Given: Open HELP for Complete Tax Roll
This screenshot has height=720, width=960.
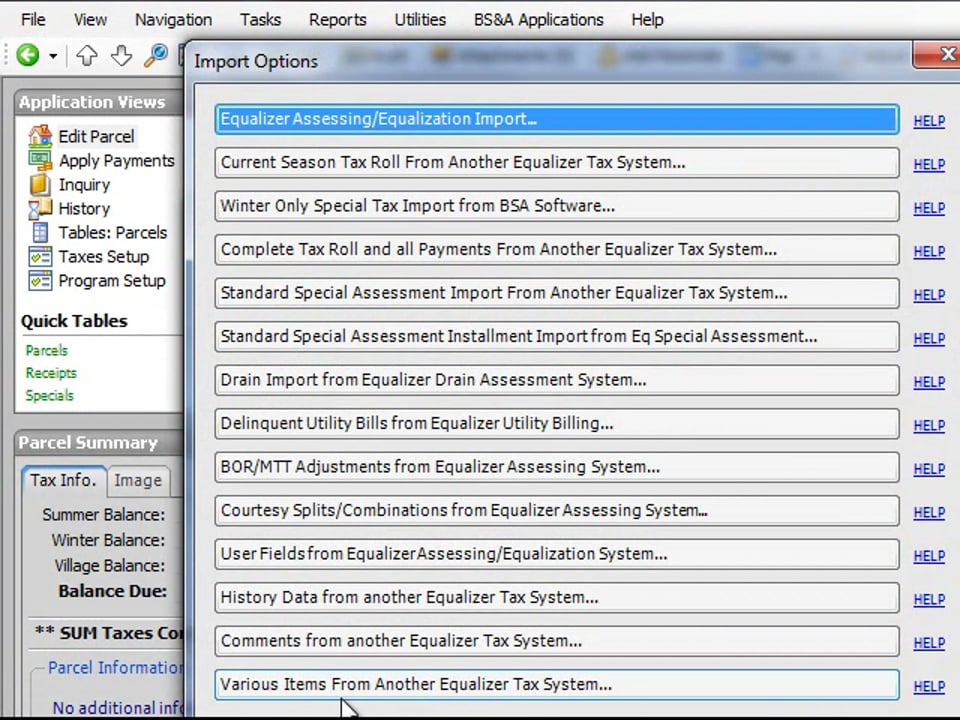Looking at the screenshot, I should click(x=929, y=252).
